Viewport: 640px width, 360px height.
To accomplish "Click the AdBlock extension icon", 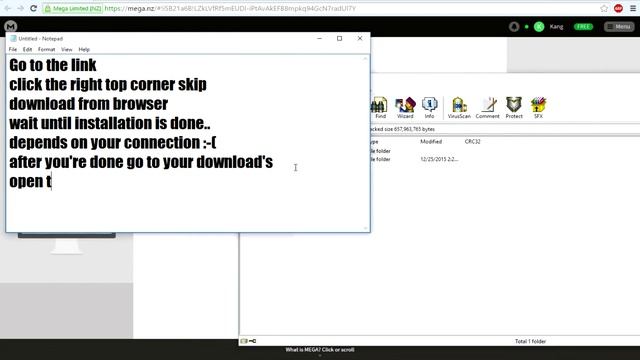I will tap(618, 8).
